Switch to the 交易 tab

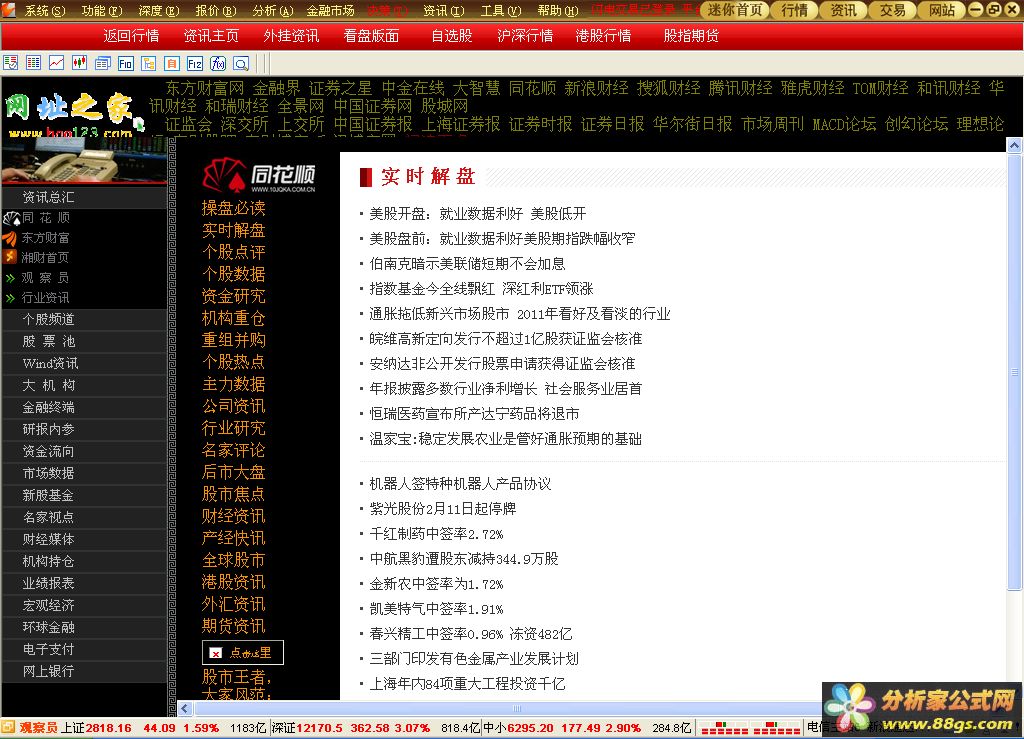coord(892,10)
